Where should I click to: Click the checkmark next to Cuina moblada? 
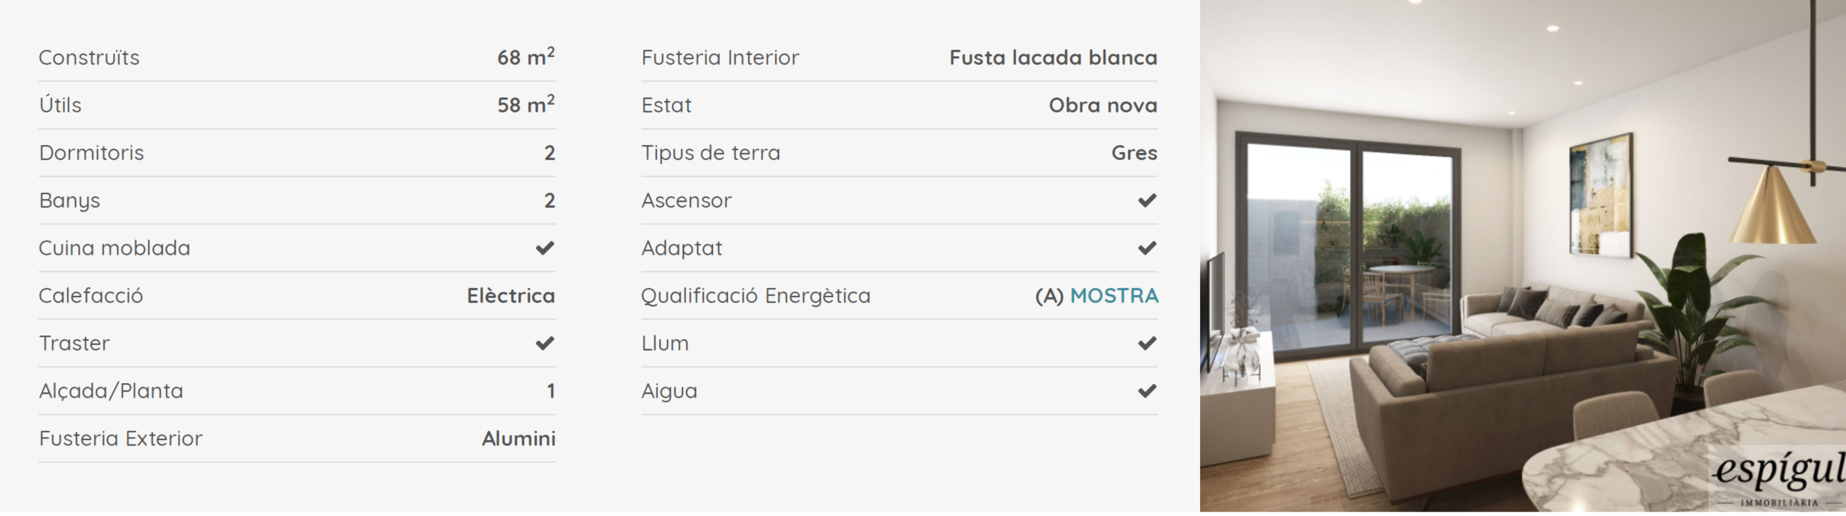pyautogui.click(x=544, y=248)
